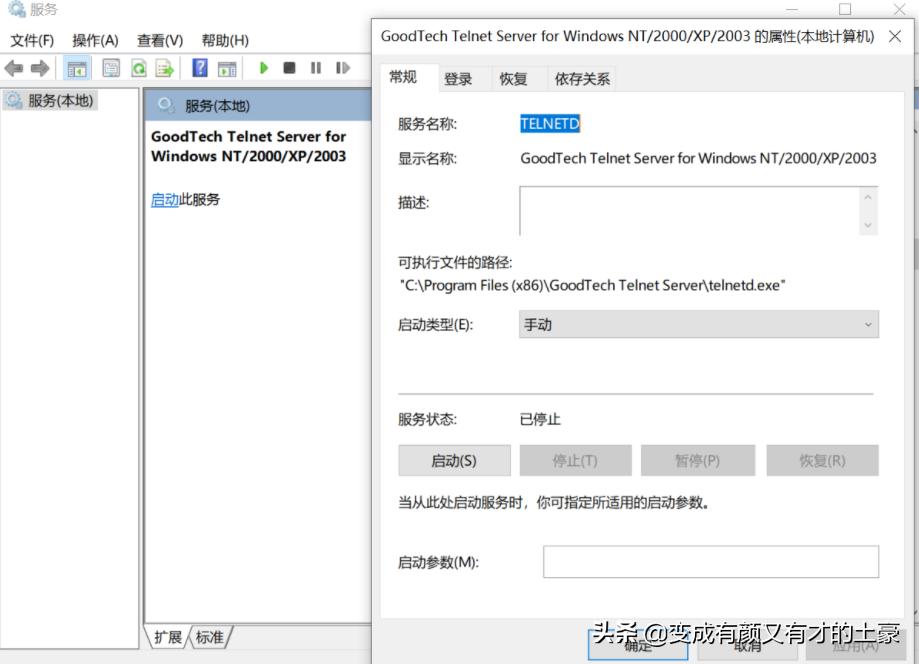Stop the service with the black square toolbar icon
The image size is (919, 664).
(289, 68)
